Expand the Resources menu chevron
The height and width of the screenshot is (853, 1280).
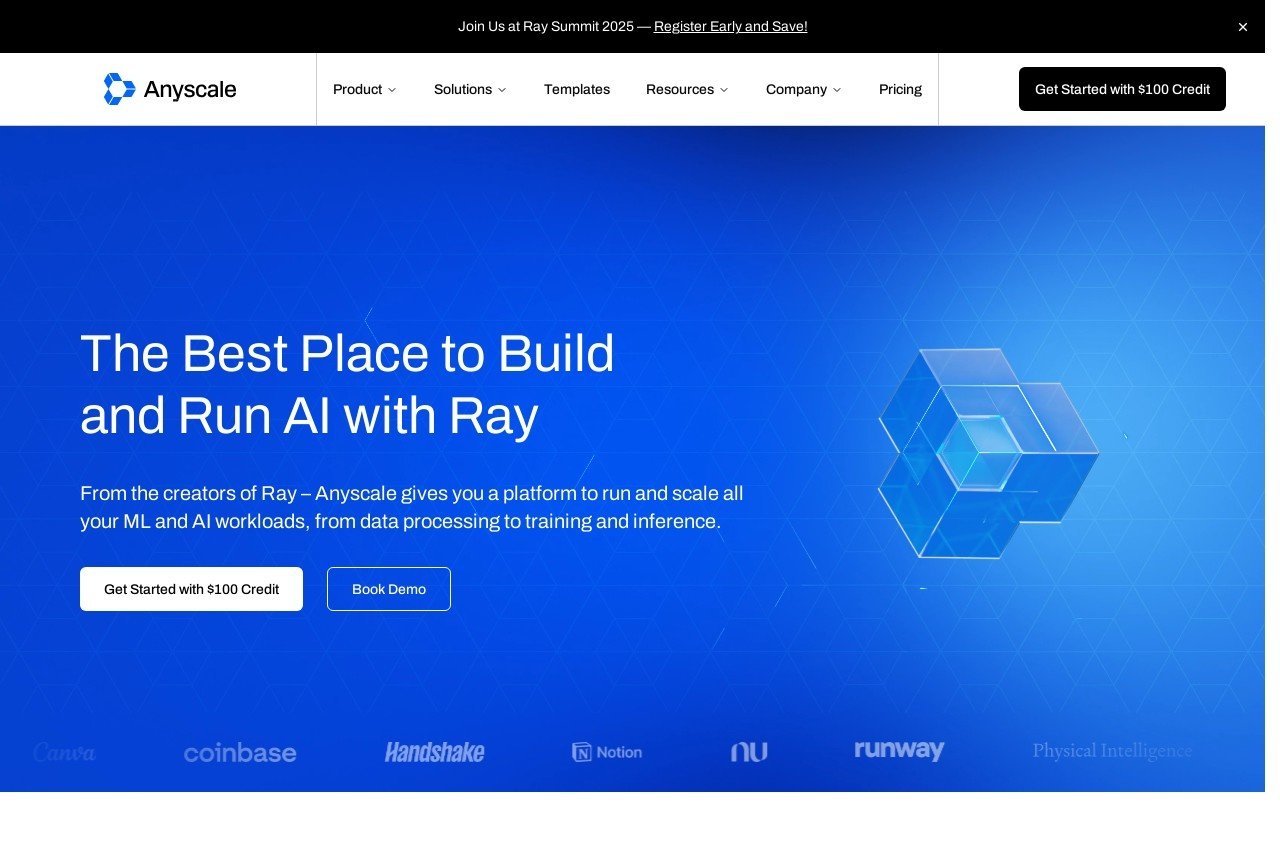click(724, 90)
